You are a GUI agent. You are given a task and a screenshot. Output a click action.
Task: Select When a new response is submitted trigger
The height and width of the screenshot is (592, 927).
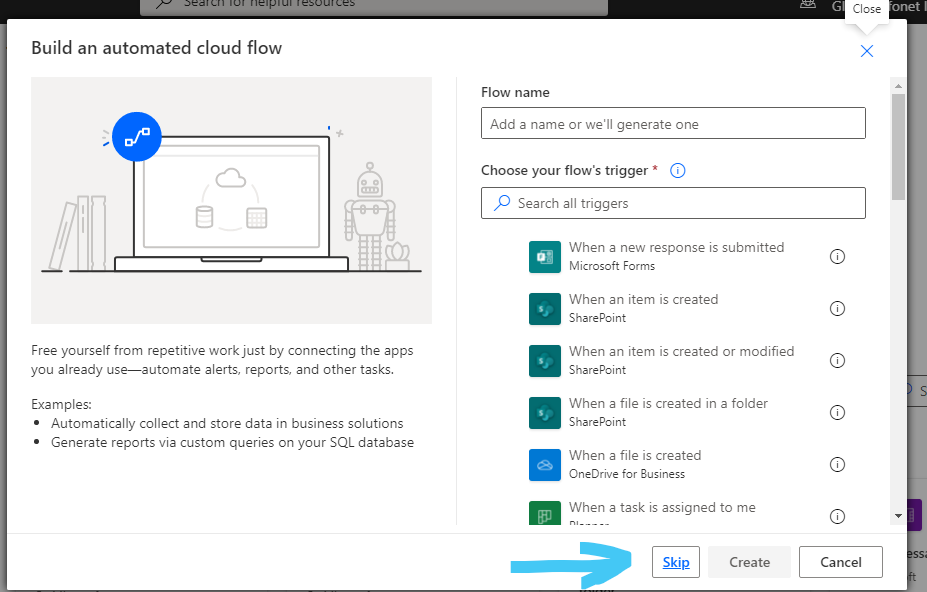[x=676, y=248]
